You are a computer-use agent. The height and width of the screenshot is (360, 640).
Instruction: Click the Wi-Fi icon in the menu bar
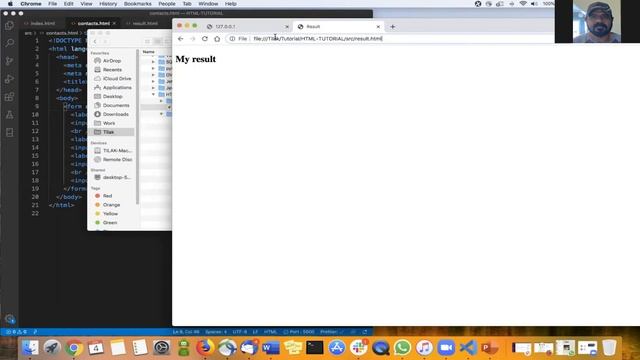(523, 4)
